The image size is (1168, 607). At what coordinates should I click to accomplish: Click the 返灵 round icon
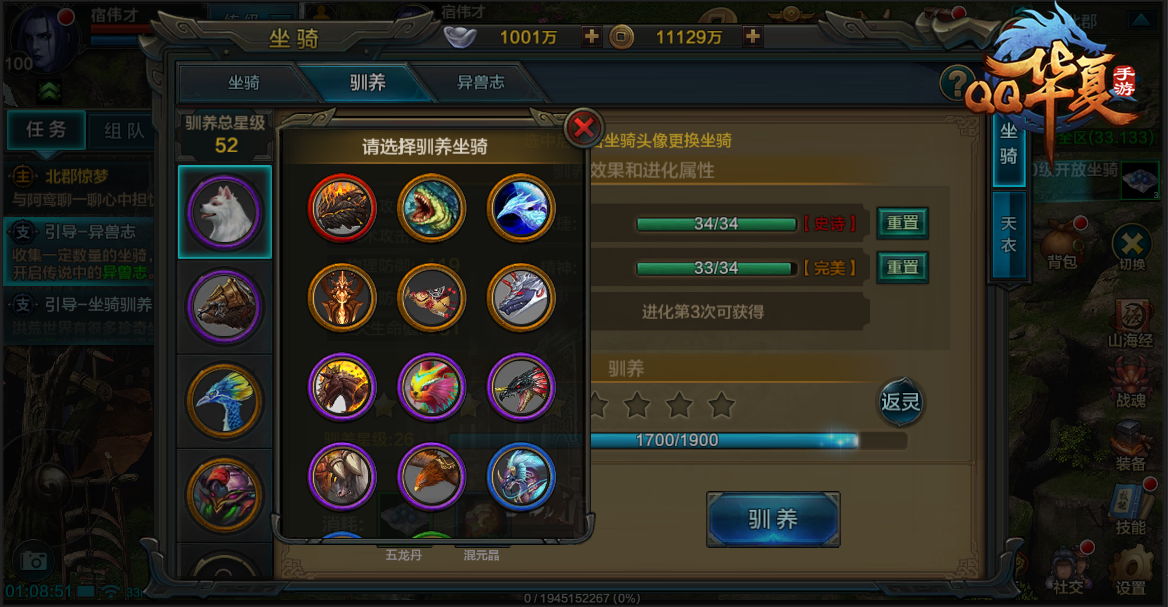tap(901, 402)
